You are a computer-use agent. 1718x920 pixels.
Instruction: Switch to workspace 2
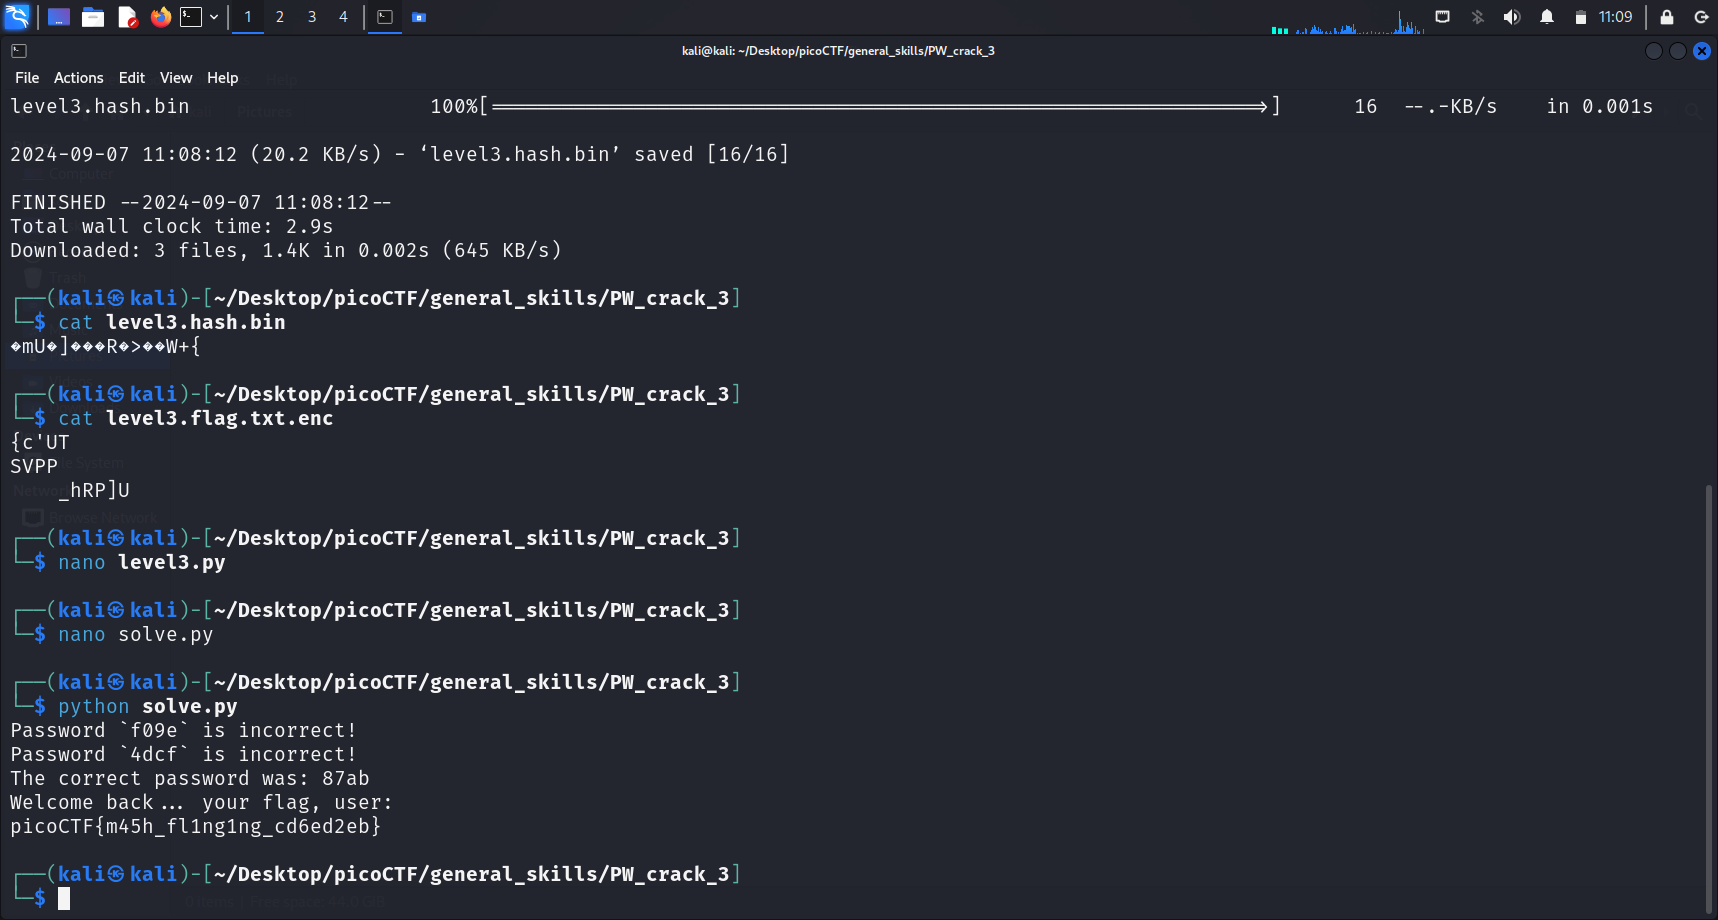point(280,17)
